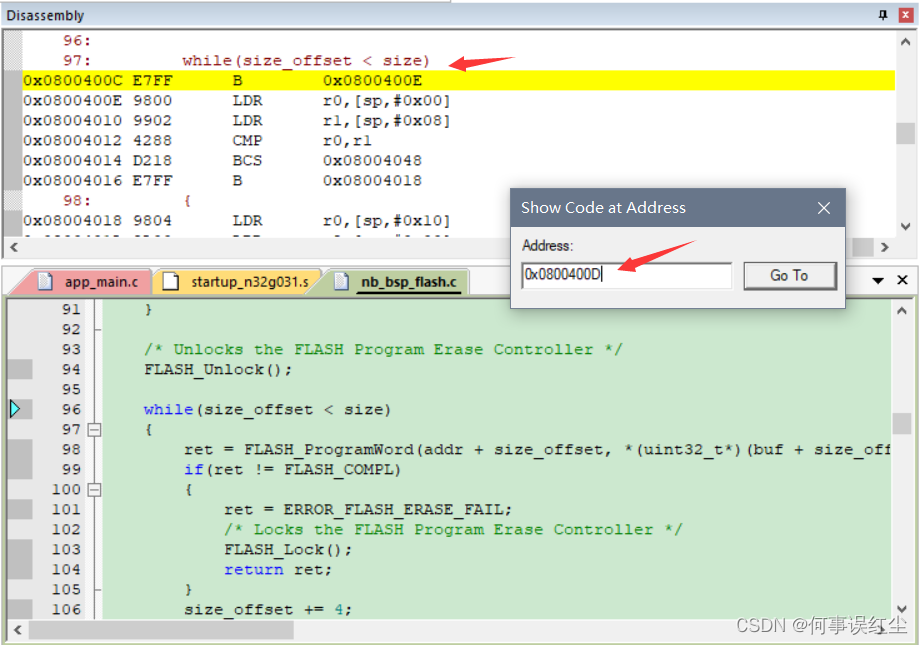Click size_offset += 4 on line 106

(268, 610)
